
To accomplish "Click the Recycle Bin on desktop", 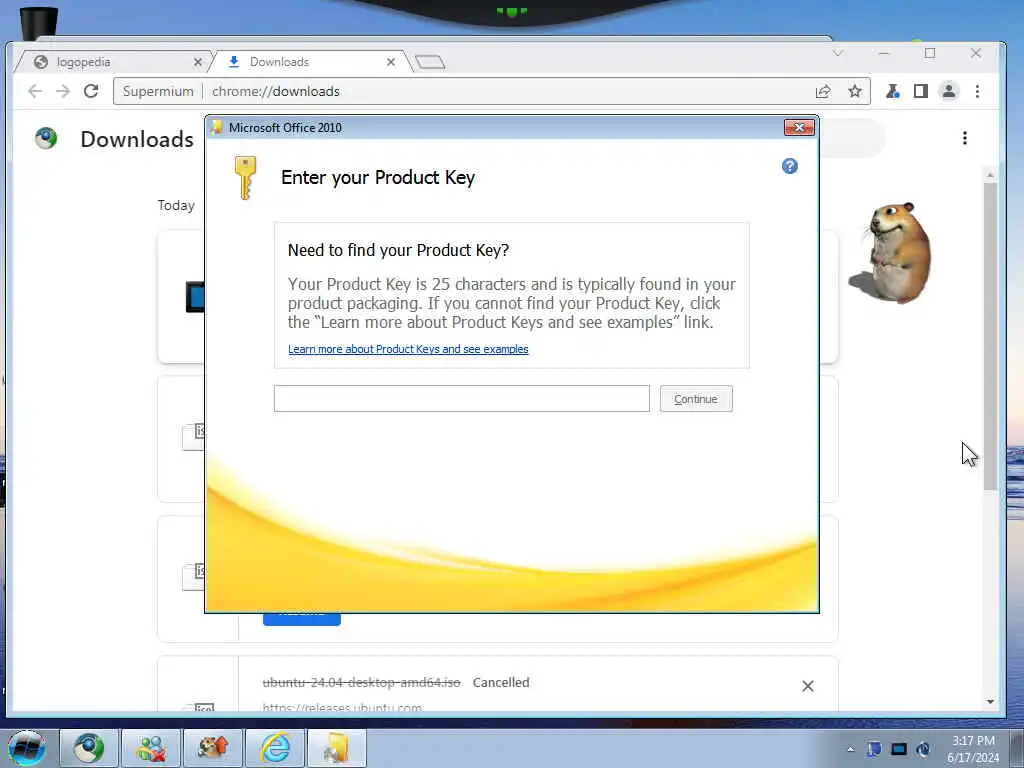I will pyautogui.click(x=39, y=23).
